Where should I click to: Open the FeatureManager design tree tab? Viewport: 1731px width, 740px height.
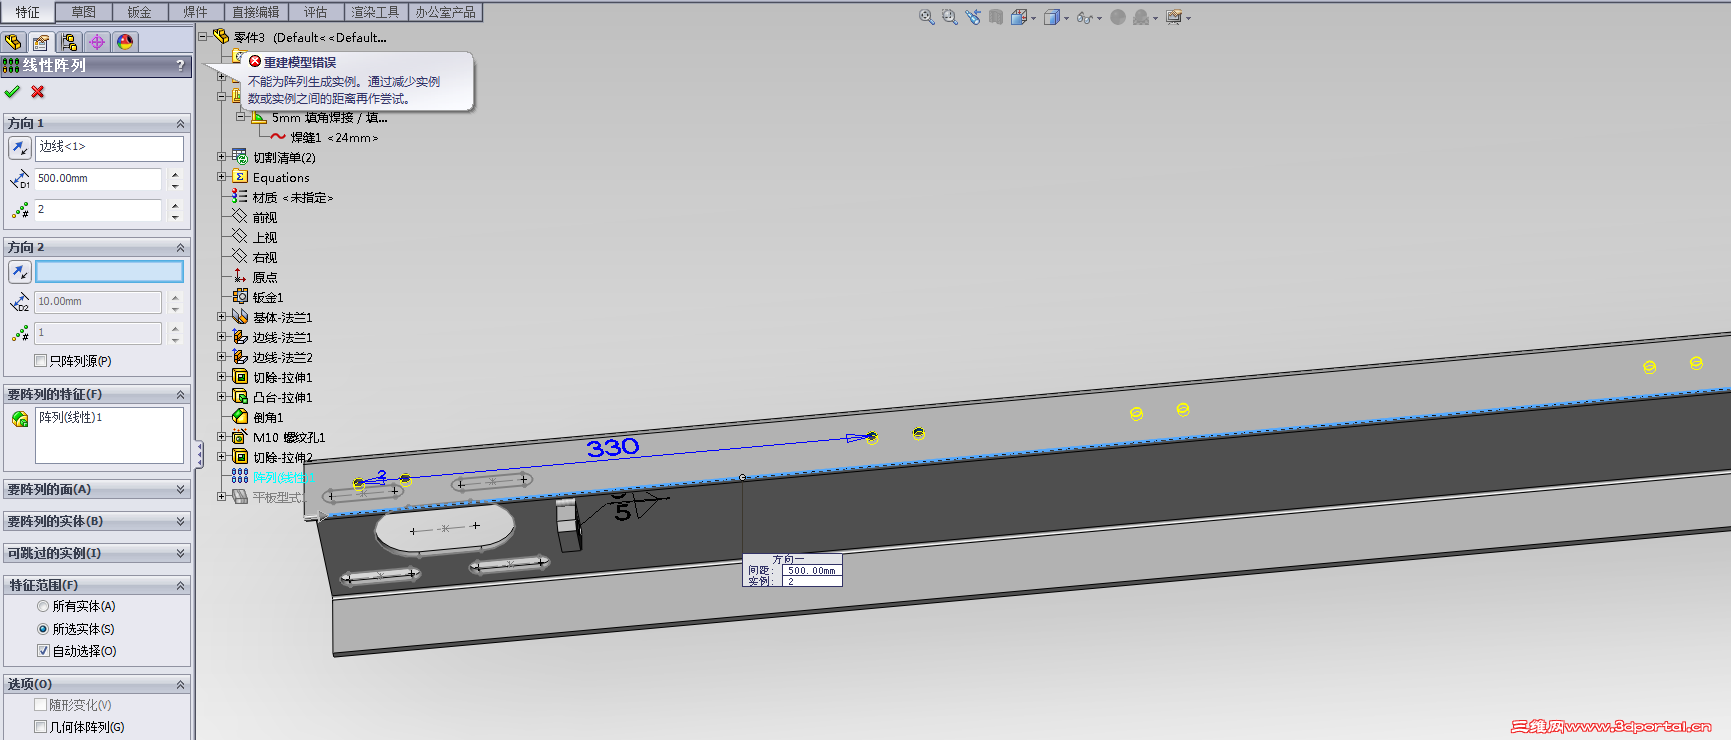click(13, 42)
